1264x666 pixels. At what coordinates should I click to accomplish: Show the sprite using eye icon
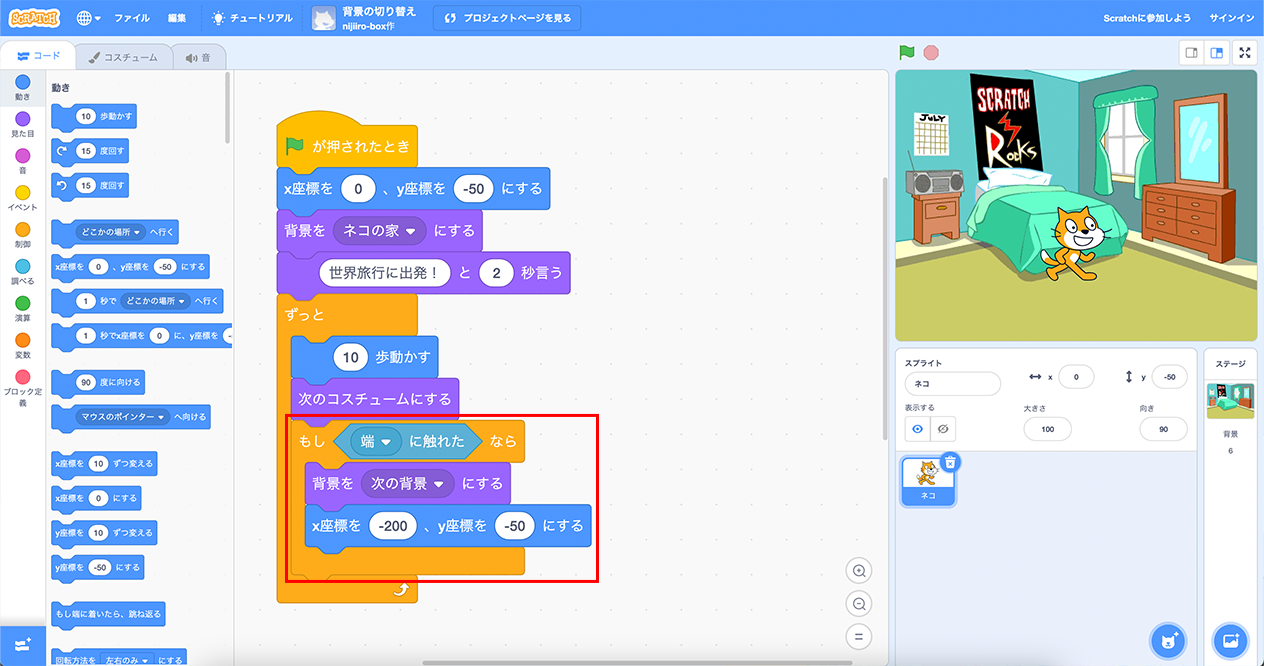(917, 429)
